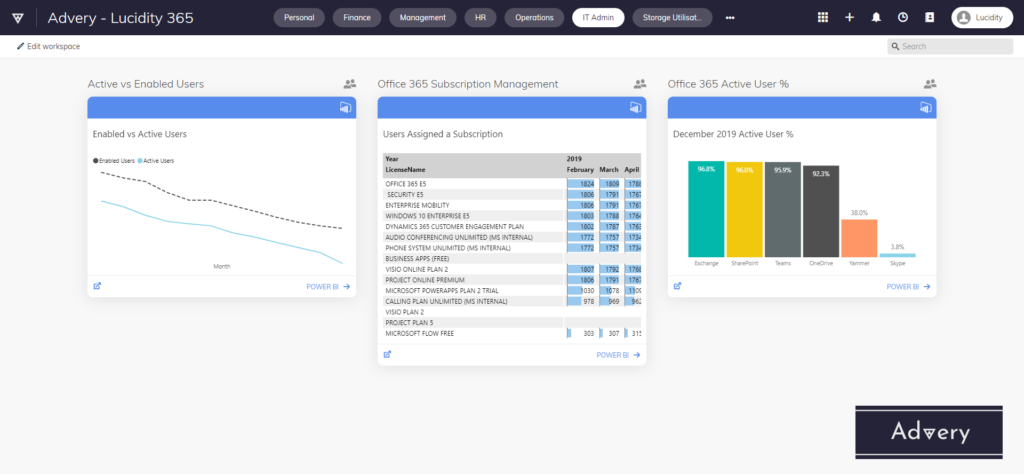Click the Edit workspace pencil link
The height and width of the screenshot is (474, 1024).
pyautogui.click(x=48, y=46)
